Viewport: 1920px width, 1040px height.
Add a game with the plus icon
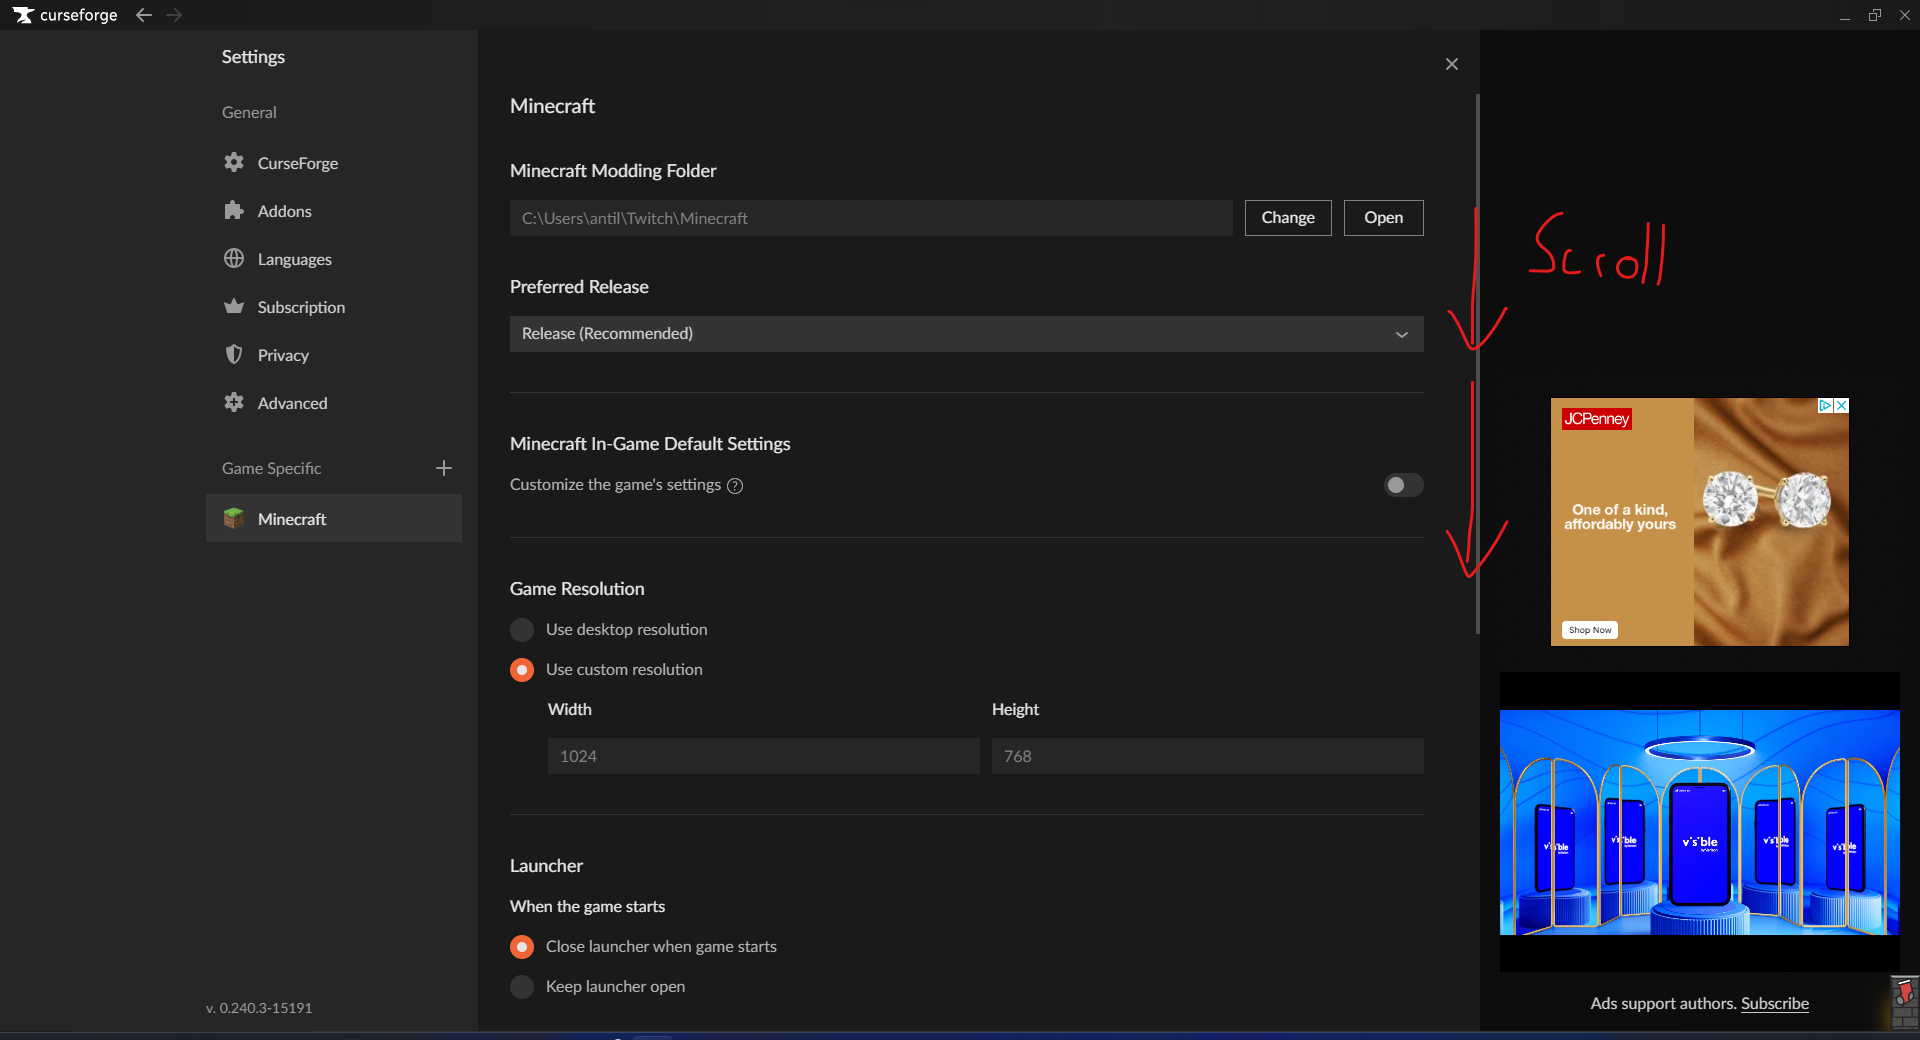point(444,468)
